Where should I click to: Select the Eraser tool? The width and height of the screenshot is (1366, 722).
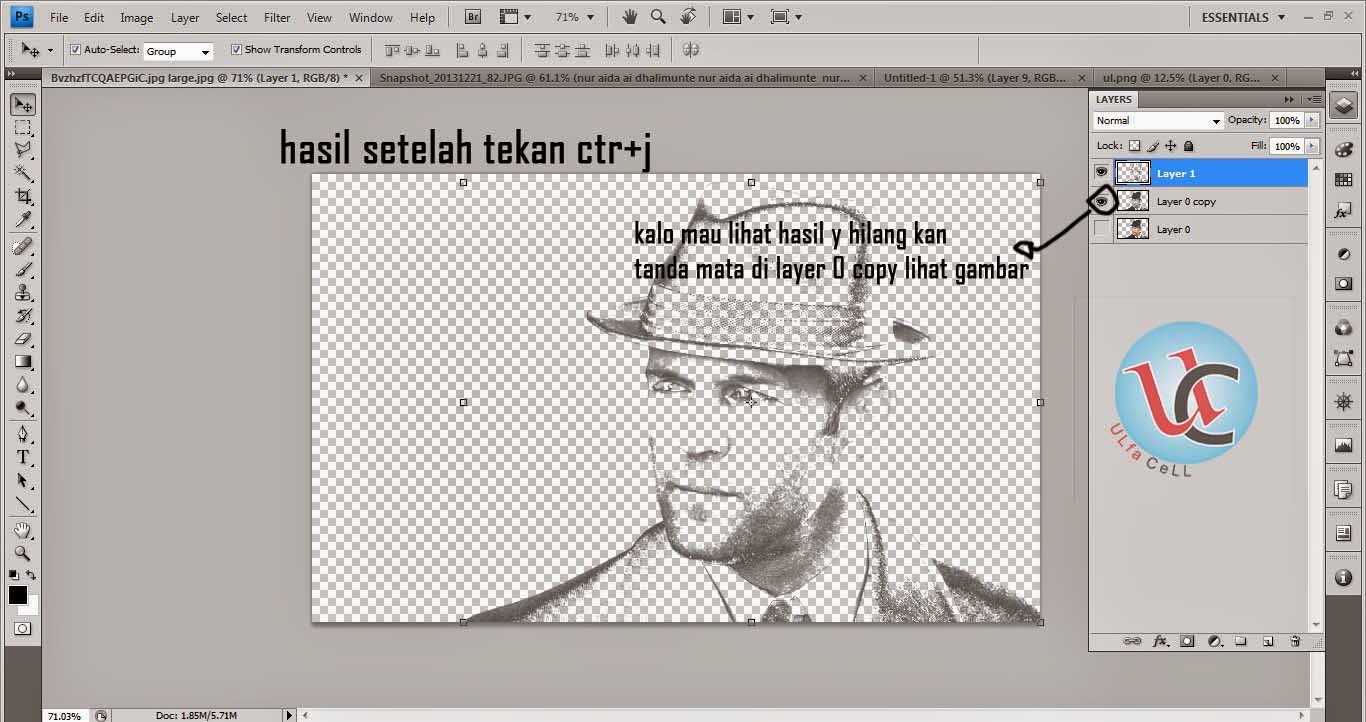coord(23,339)
